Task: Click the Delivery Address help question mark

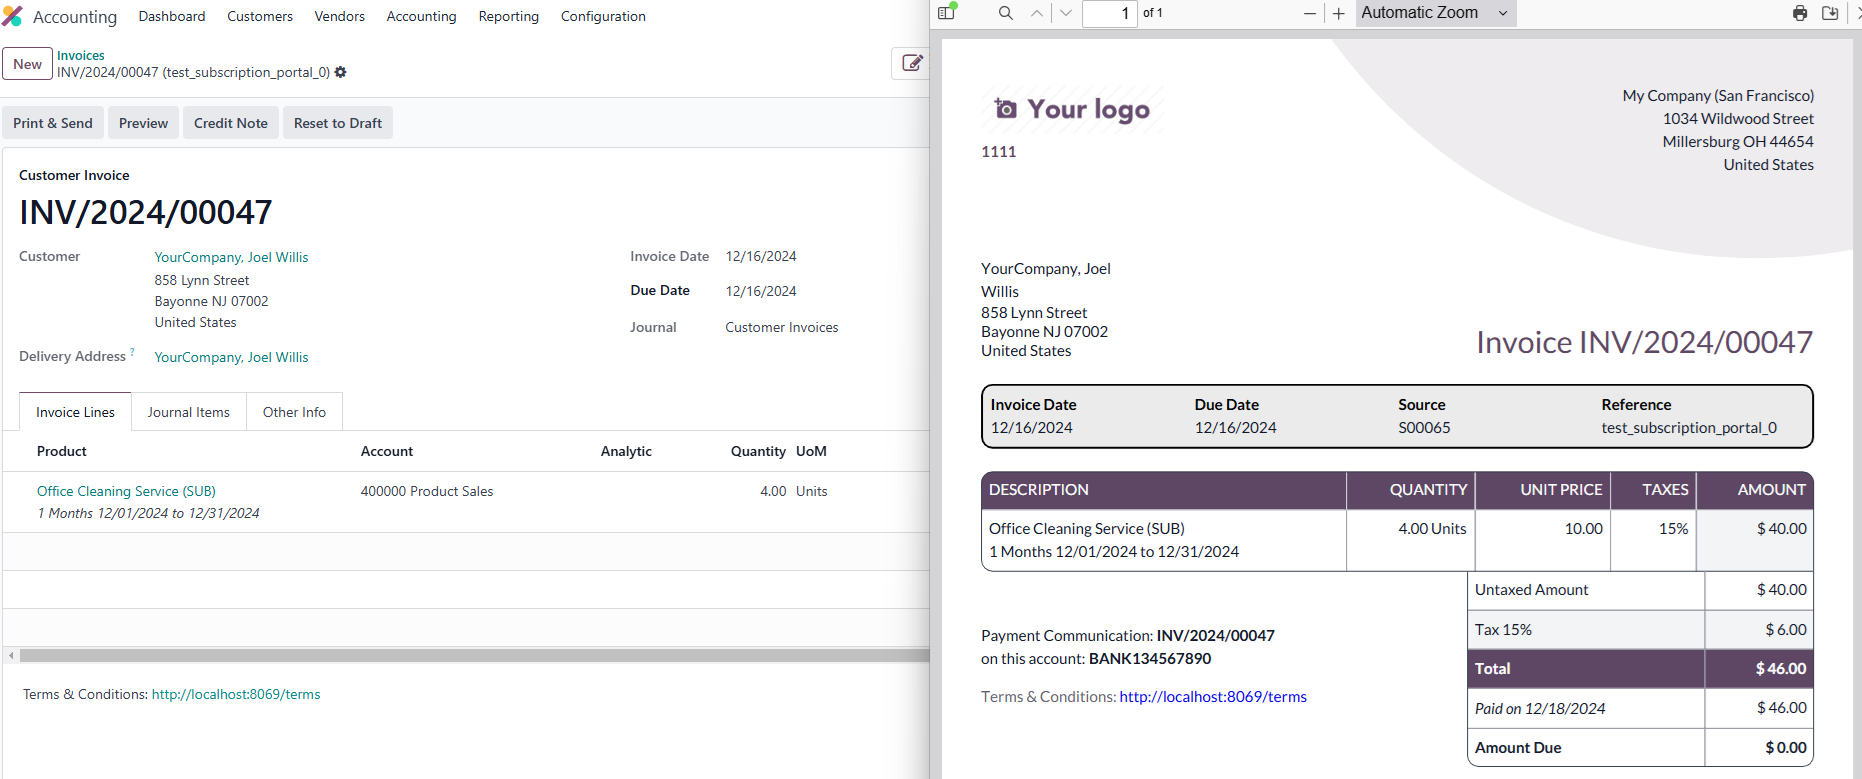Action: pyautogui.click(x=132, y=352)
